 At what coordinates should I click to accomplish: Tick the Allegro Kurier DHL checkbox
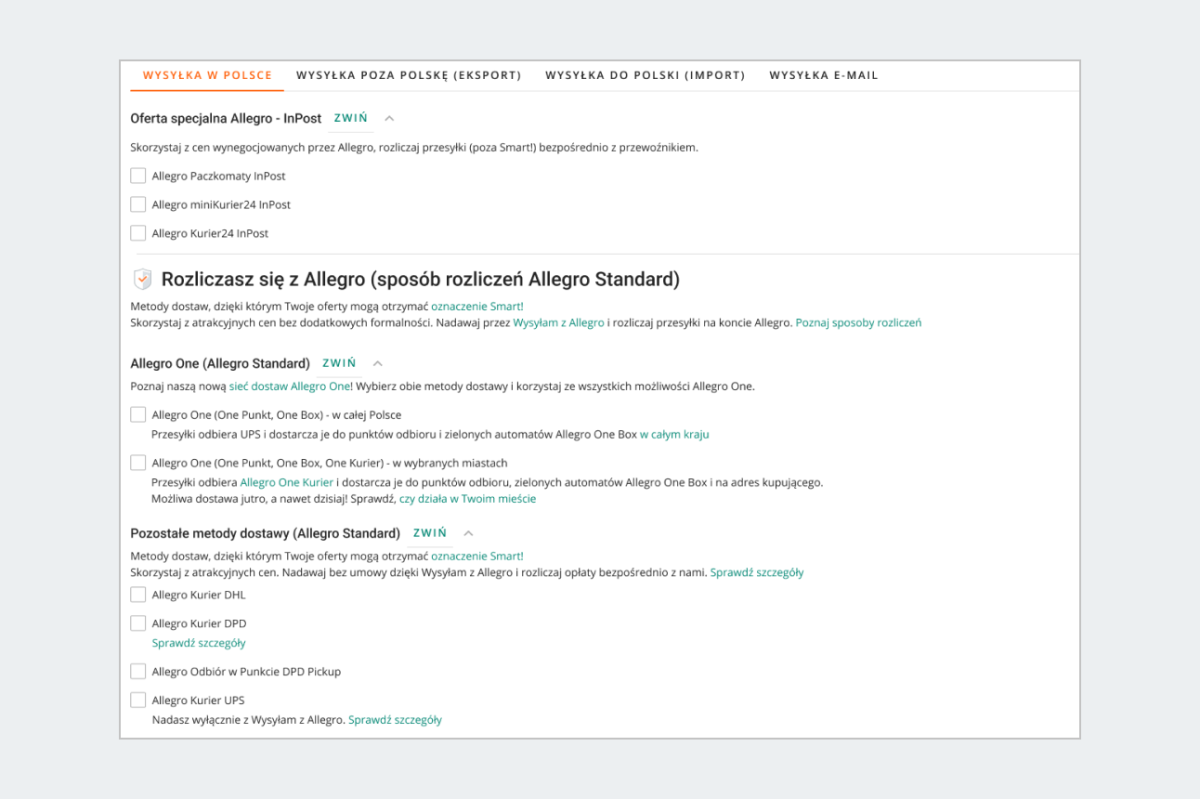[x=138, y=595]
